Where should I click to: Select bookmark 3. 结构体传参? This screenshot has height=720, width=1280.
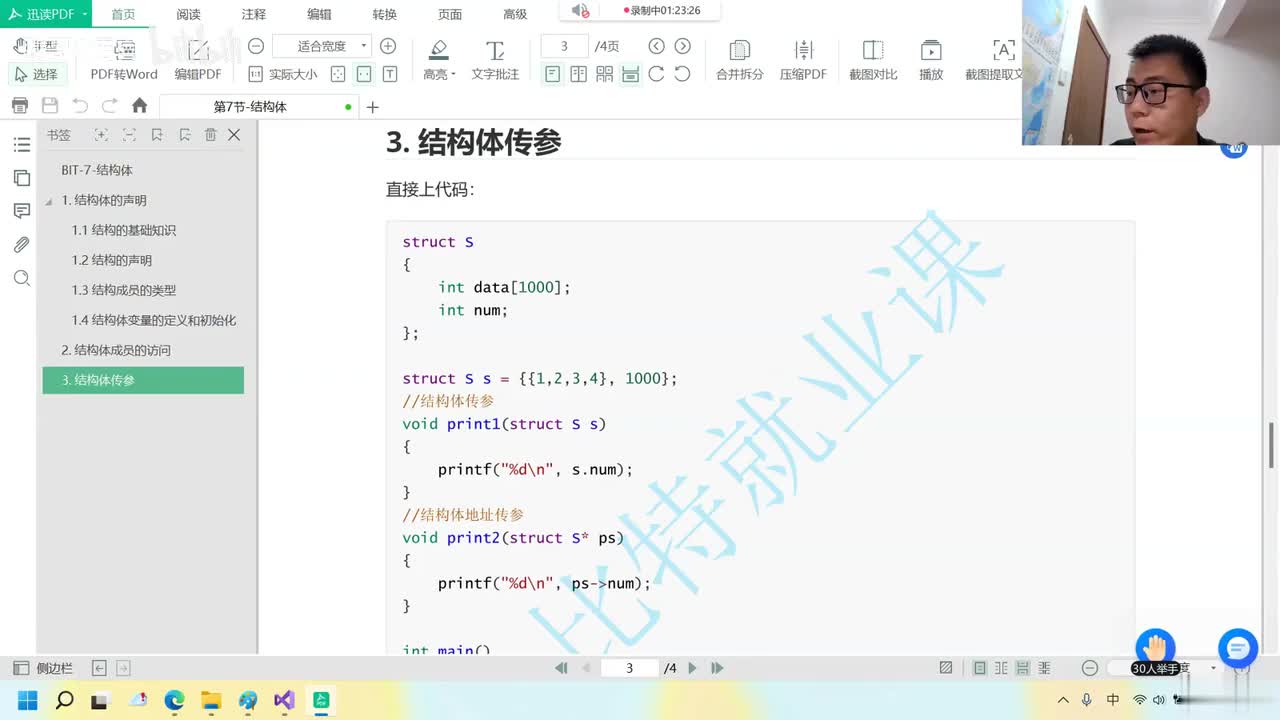pyautogui.click(x=143, y=380)
